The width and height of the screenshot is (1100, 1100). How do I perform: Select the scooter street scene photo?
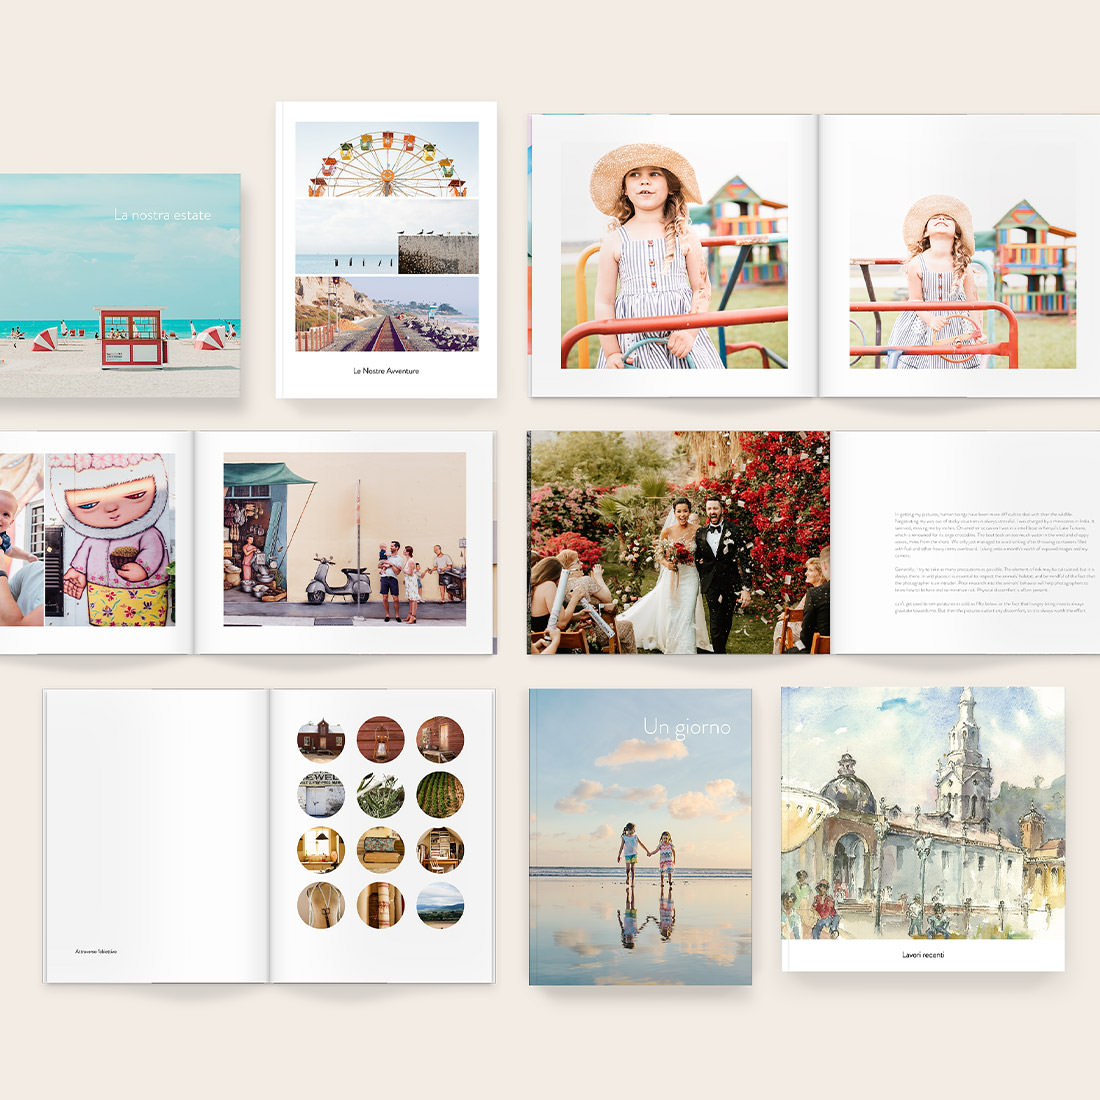[344, 539]
